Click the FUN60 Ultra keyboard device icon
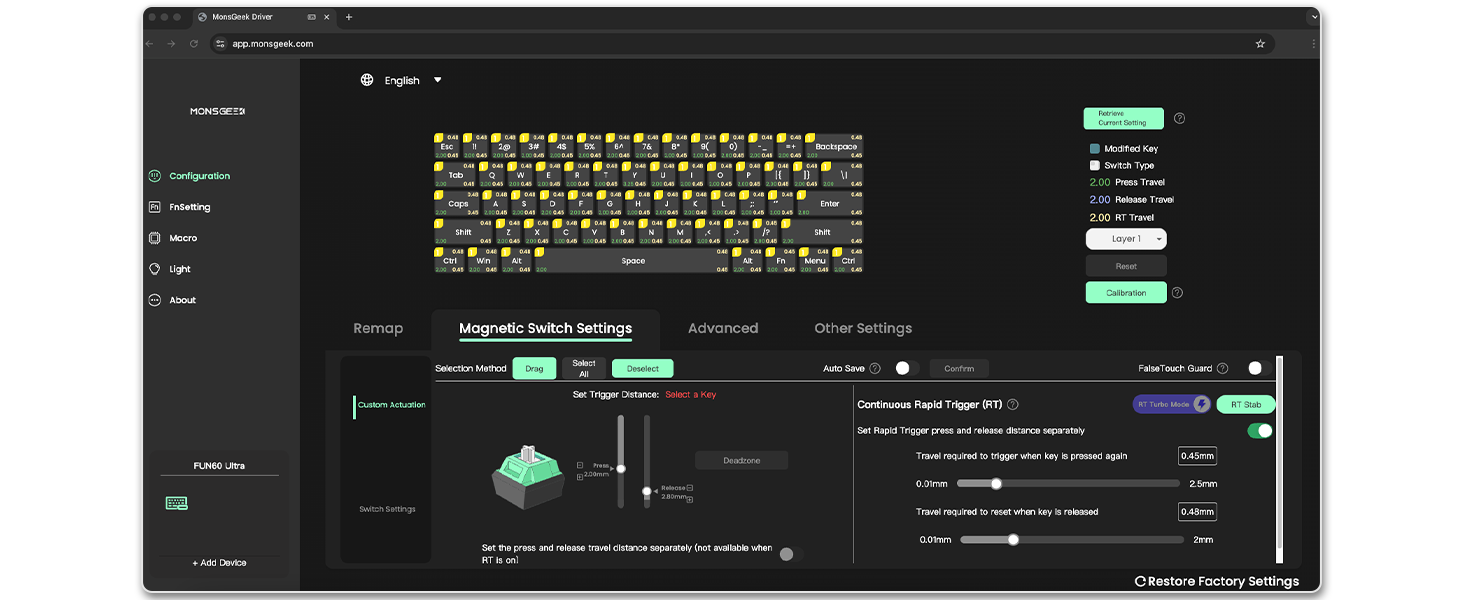 (x=177, y=503)
